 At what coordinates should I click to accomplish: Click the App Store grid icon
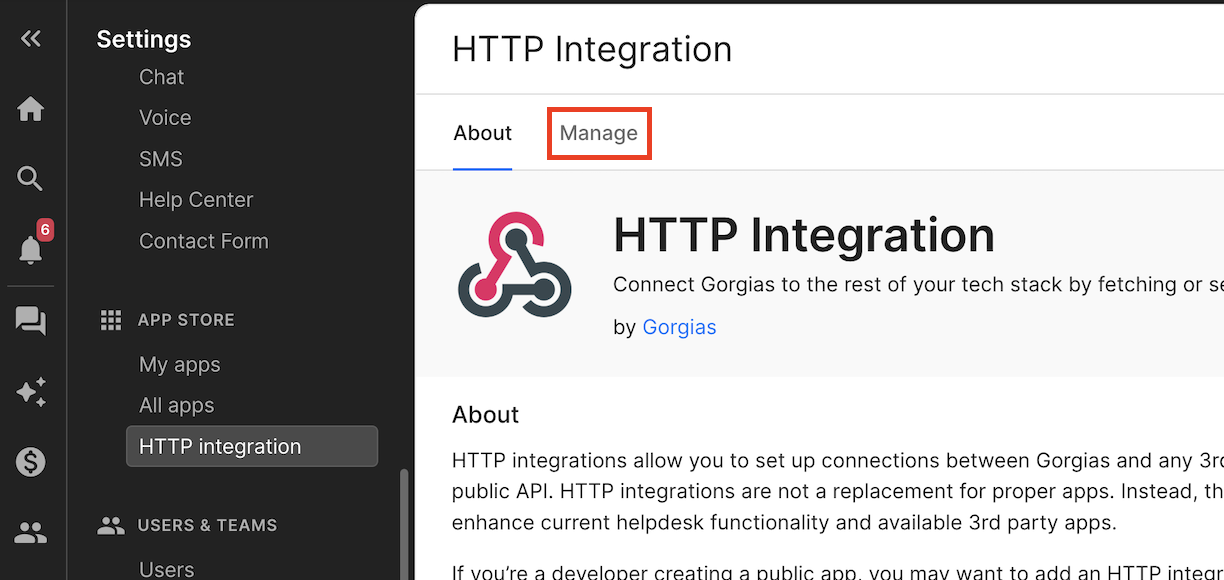click(111, 320)
